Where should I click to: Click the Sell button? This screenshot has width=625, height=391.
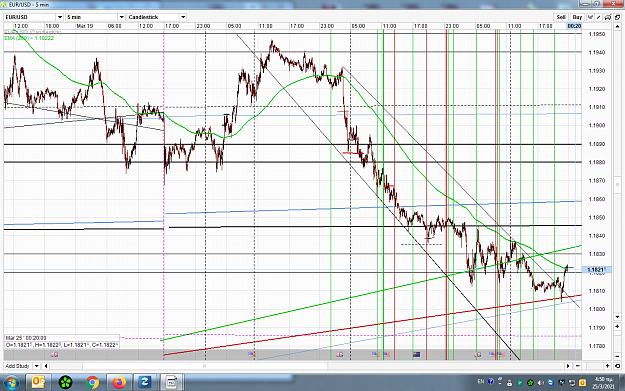[561, 17]
